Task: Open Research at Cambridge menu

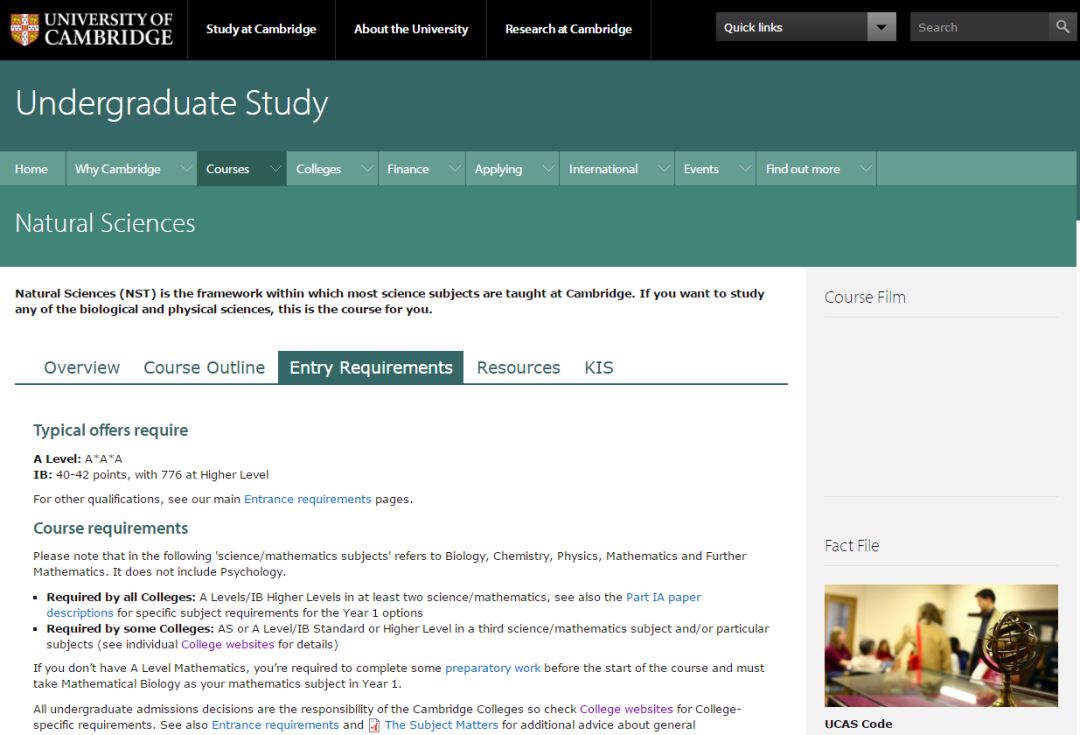Action: click(x=568, y=29)
